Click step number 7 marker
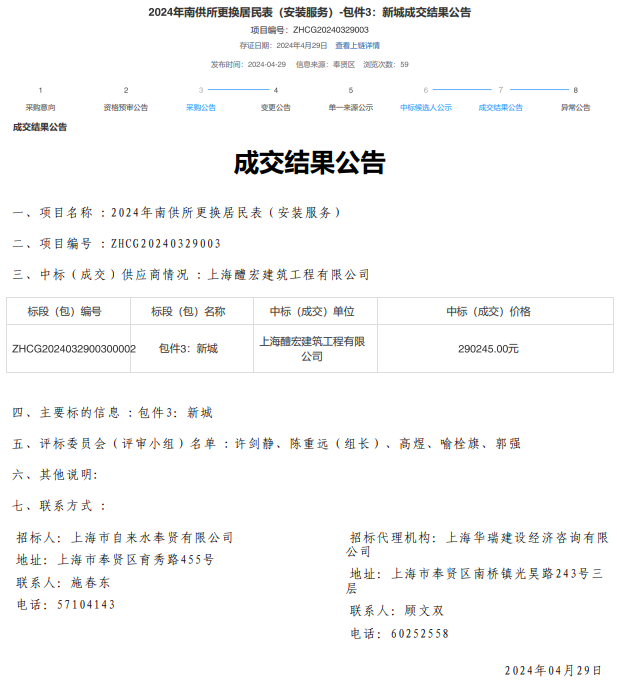 pos(500,90)
